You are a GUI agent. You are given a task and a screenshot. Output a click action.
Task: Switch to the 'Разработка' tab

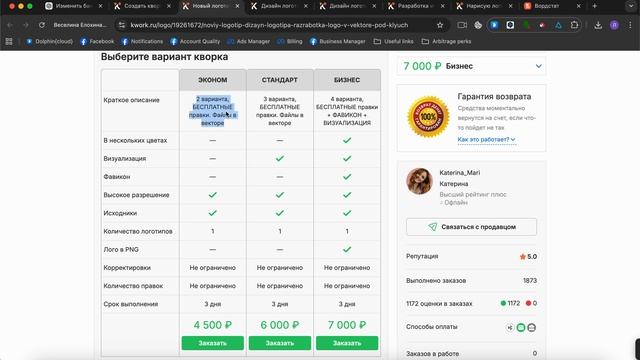416,6
